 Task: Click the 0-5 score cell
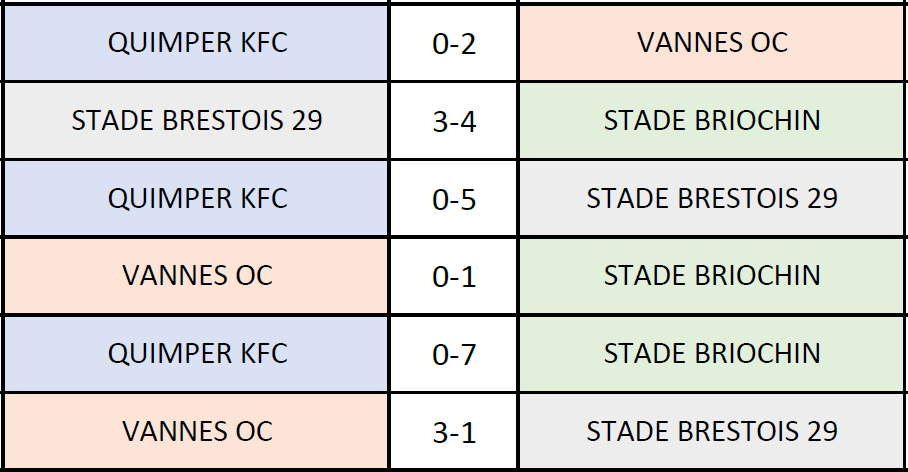pyautogui.click(x=454, y=198)
